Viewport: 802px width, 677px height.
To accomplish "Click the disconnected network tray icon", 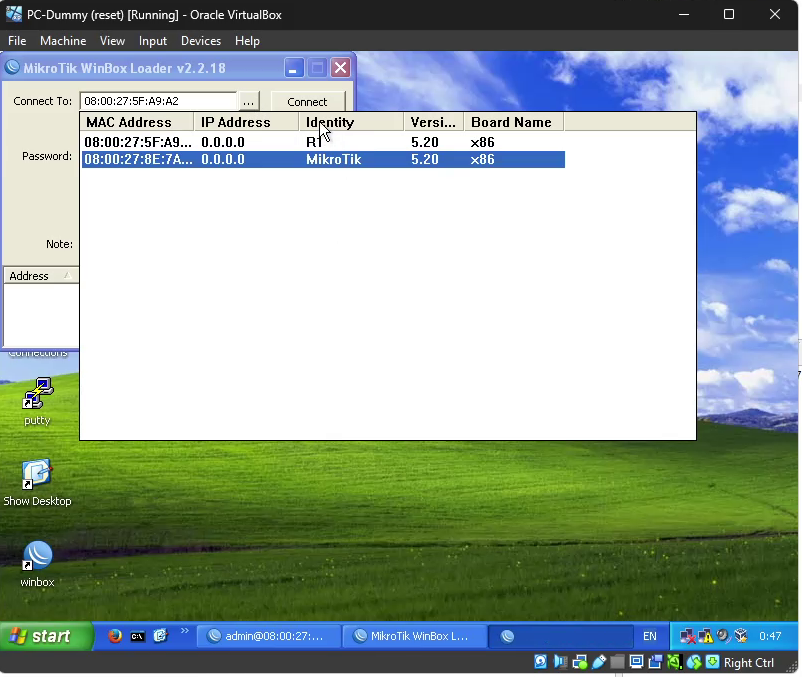I will pyautogui.click(x=687, y=637).
